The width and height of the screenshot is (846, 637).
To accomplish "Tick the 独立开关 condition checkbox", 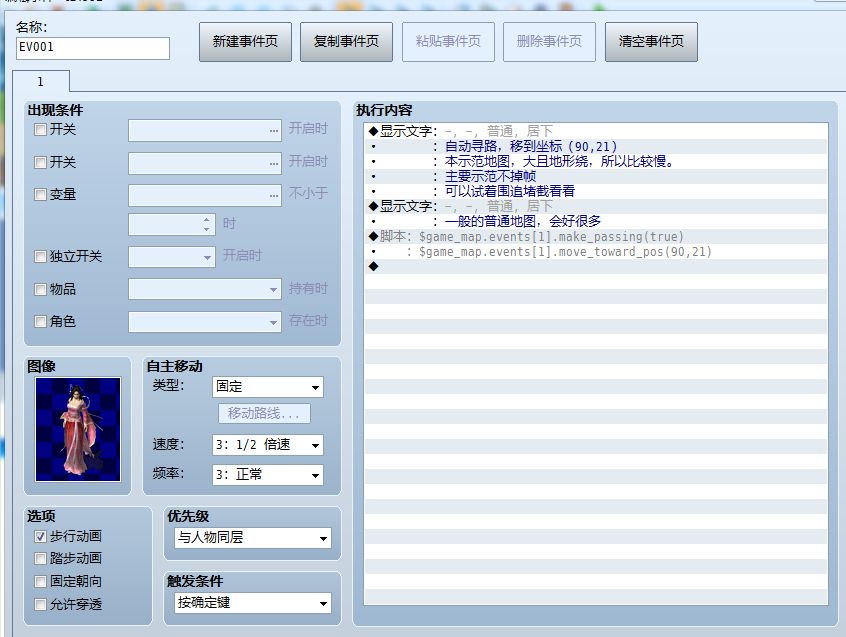I will (40, 256).
